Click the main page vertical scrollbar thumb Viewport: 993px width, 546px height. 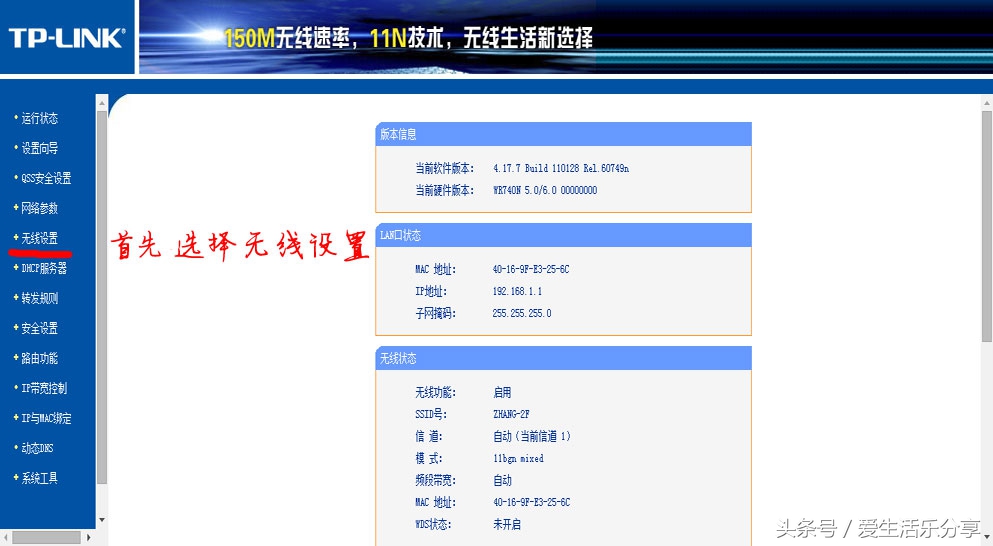click(x=987, y=227)
